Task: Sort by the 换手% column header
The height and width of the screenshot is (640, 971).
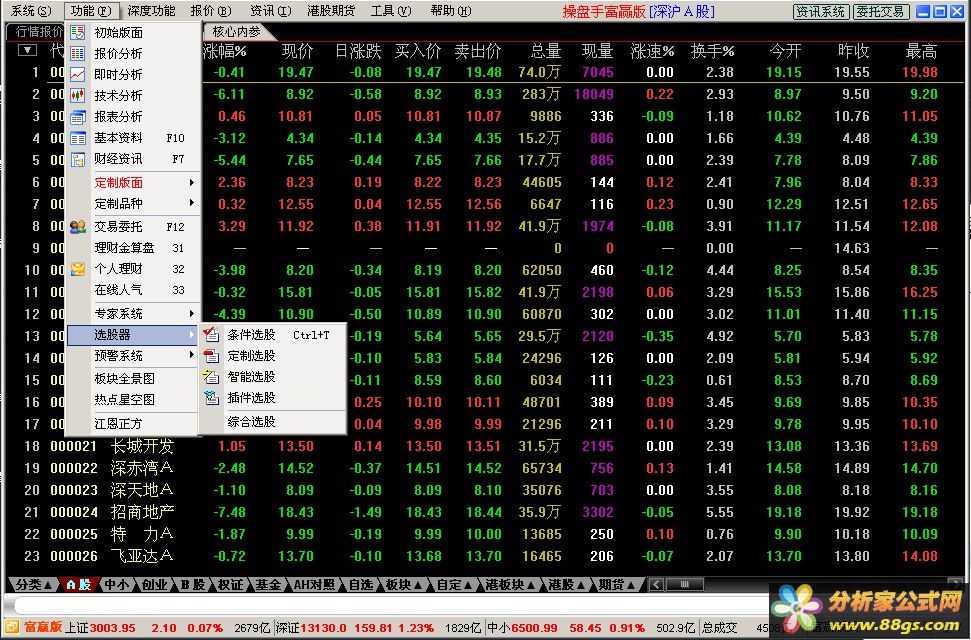Action: point(713,51)
